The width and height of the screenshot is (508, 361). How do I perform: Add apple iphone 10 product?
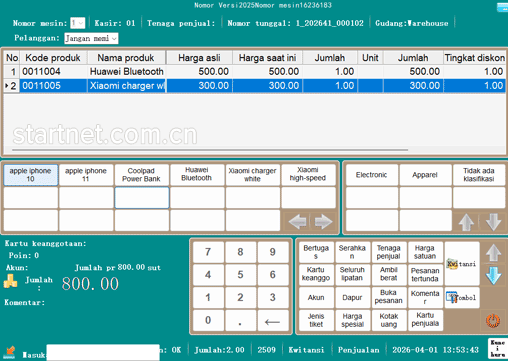(31, 175)
